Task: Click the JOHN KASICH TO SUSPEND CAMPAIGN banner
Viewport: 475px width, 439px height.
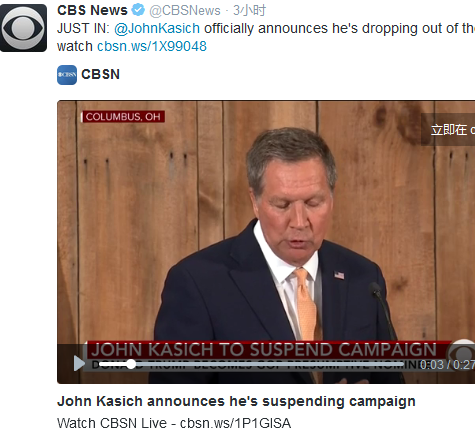Action: pyautogui.click(x=264, y=349)
